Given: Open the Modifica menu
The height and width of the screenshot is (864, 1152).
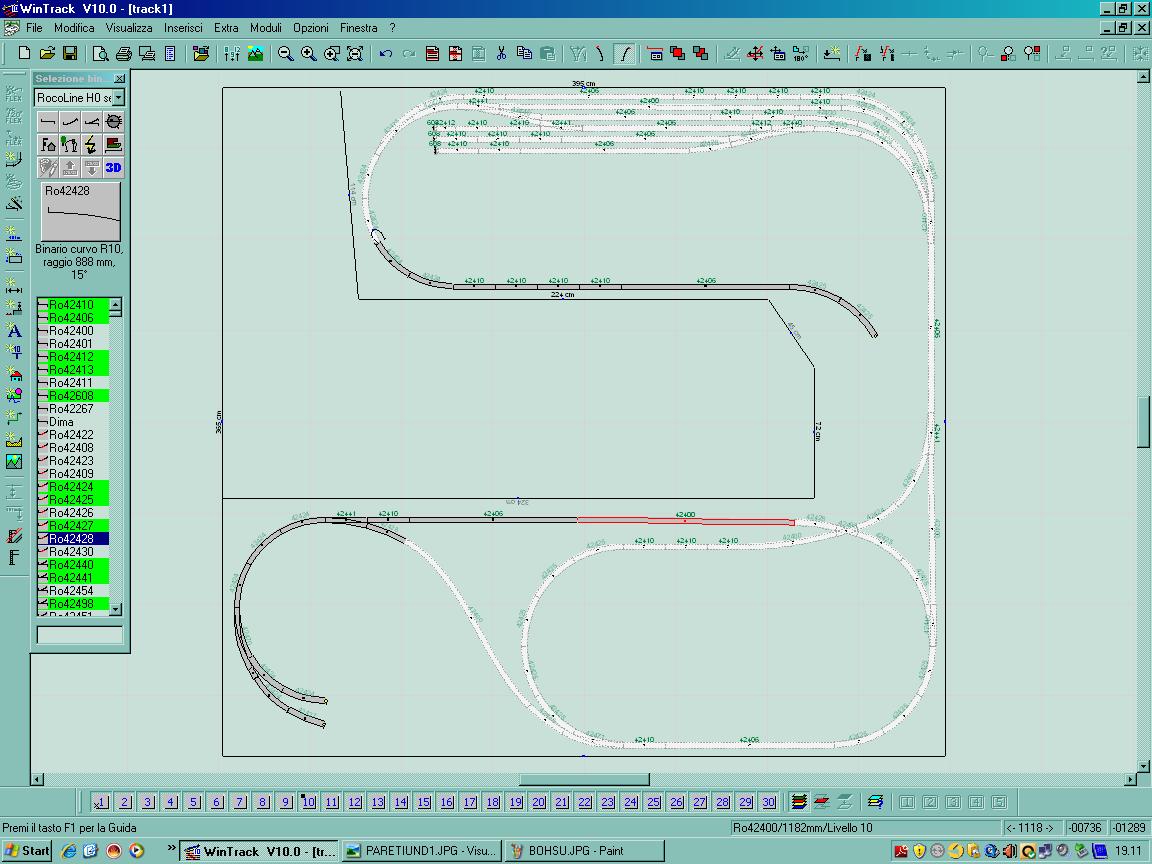Looking at the screenshot, I should 74,28.
